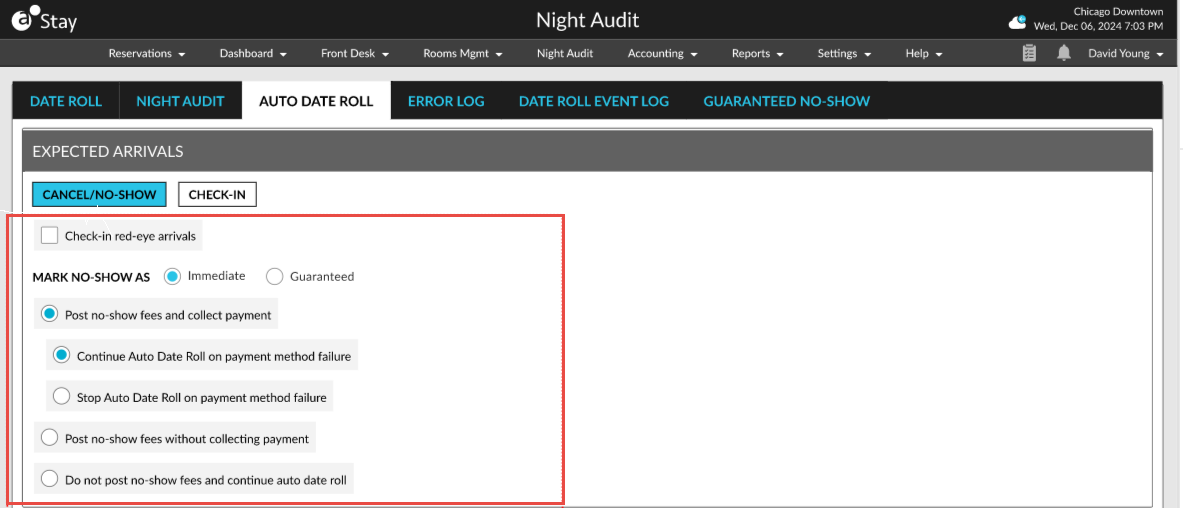Screen dimensions: 1183x508
Task: Expand the Accounting menu
Action: coord(662,54)
